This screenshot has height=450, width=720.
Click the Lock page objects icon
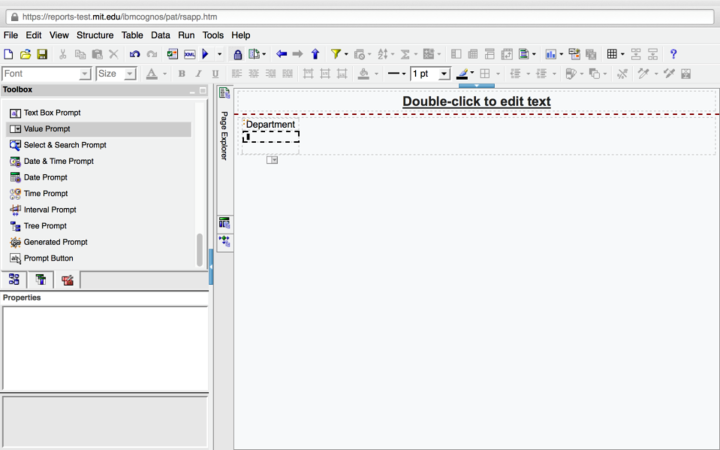(237, 54)
